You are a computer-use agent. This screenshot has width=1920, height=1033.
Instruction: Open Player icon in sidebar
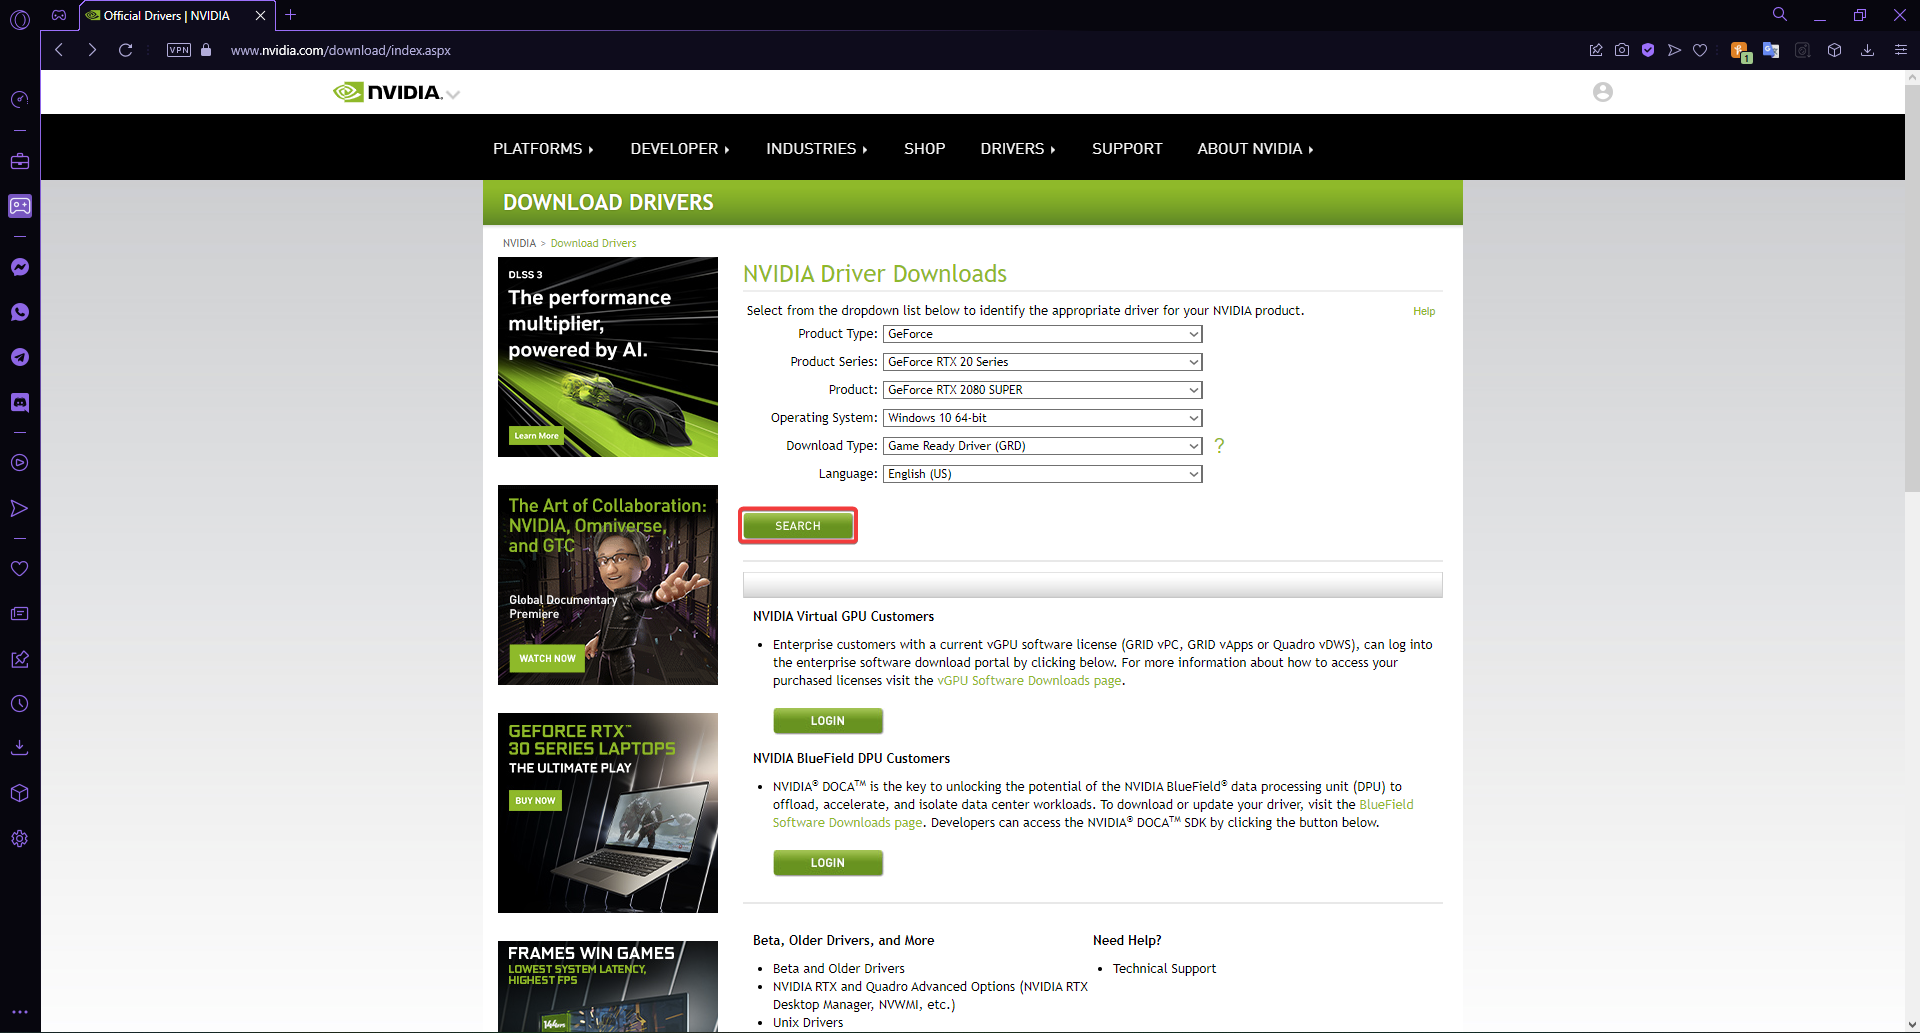click(20, 463)
